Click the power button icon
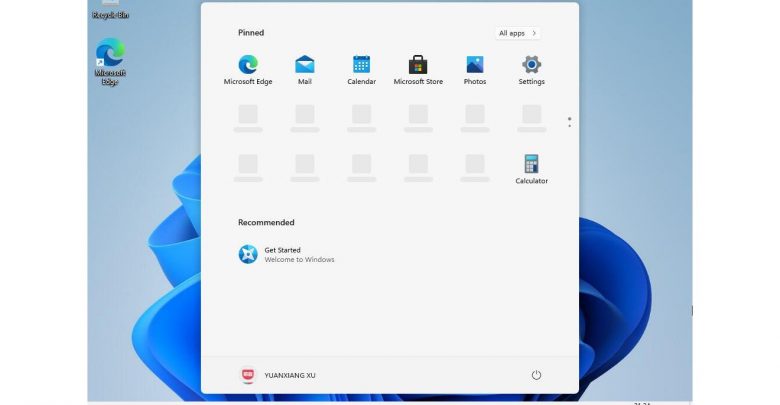Viewport: 780px width, 405px height. tap(536, 375)
